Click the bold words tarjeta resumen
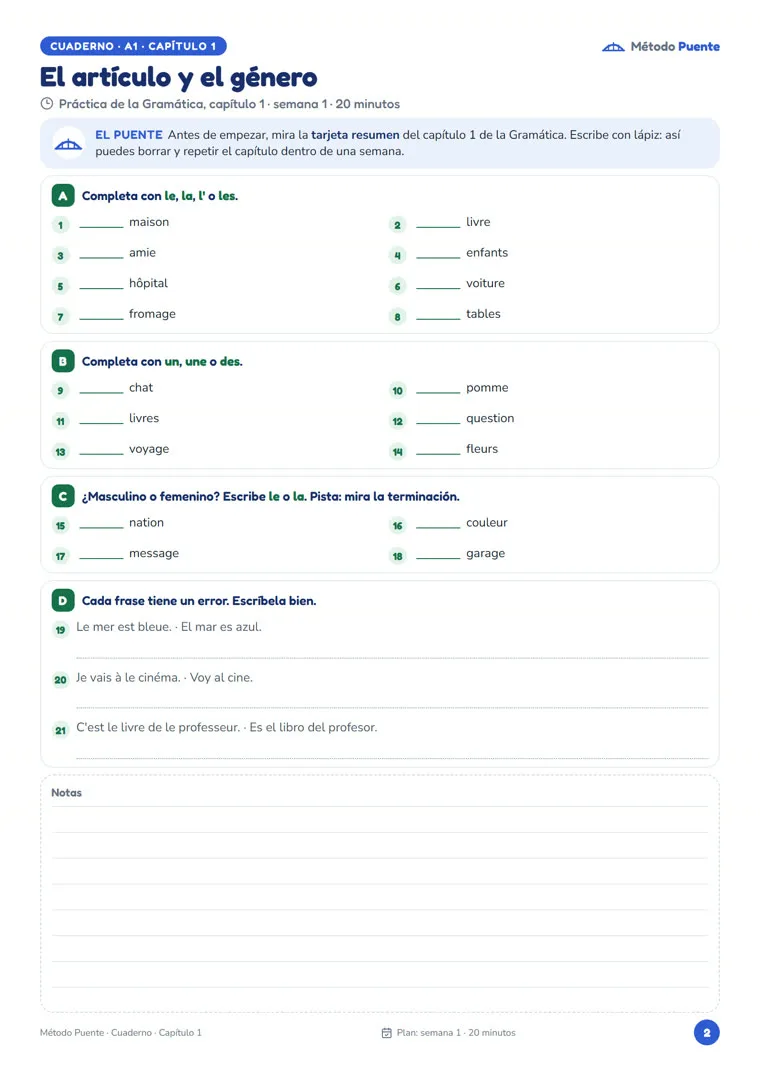The image size is (760, 1075). tap(355, 135)
